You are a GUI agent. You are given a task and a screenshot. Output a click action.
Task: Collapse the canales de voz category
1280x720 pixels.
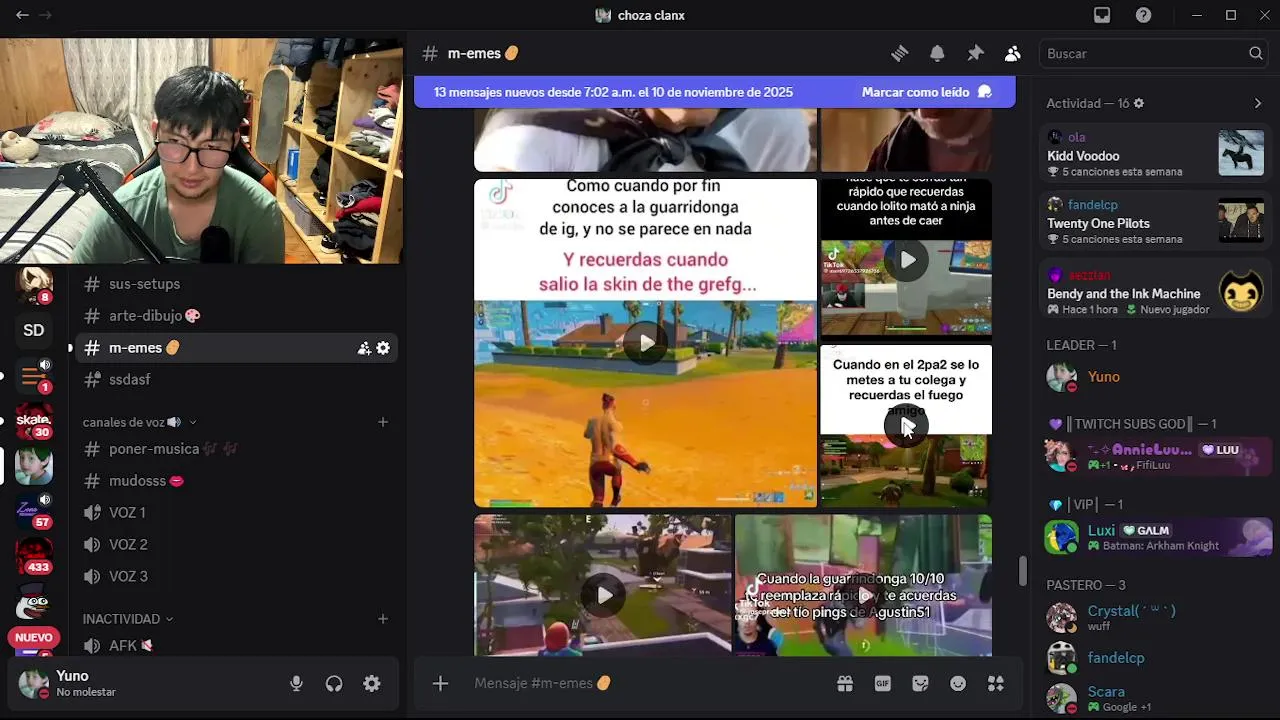click(x=139, y=422)
